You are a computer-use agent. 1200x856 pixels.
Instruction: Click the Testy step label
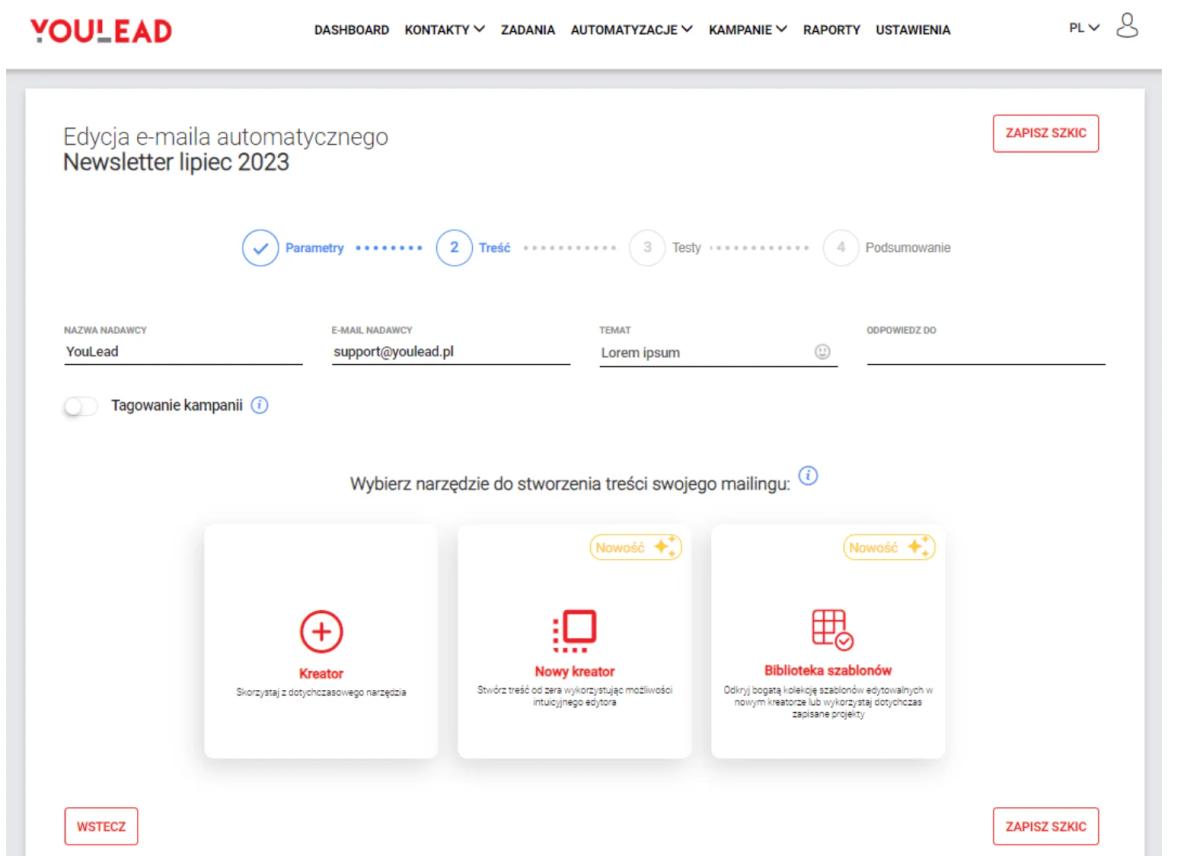(x=687, y=247)
